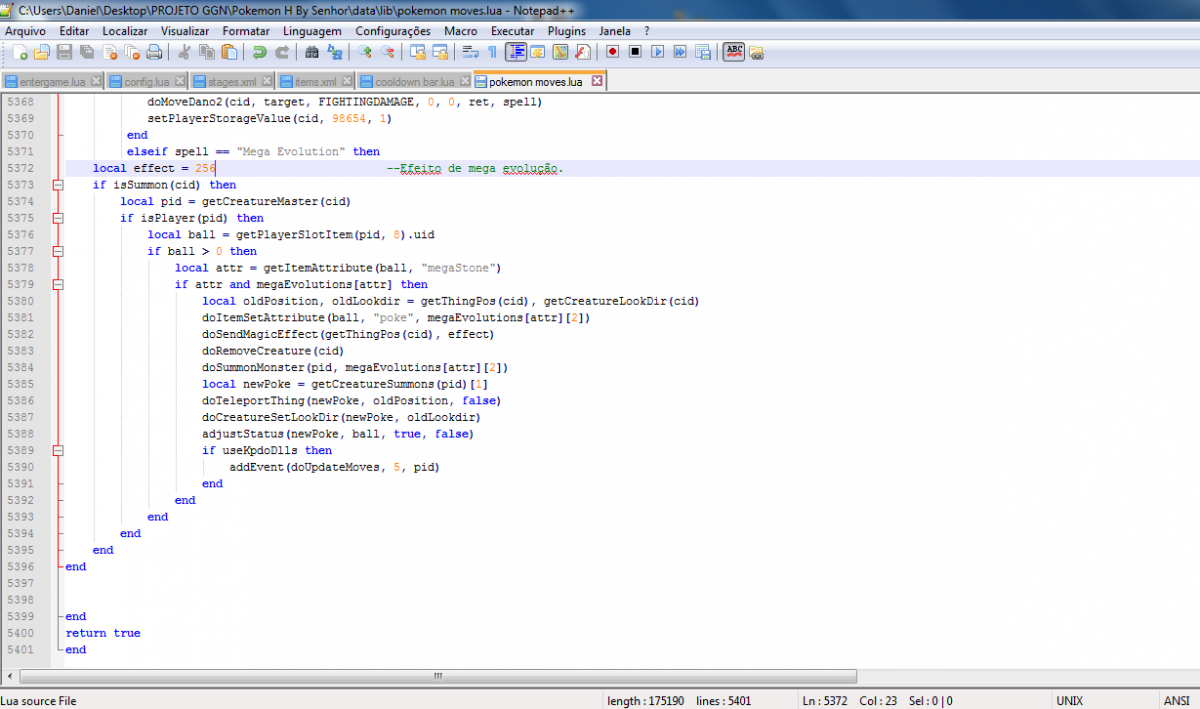Open the Visualizar menu
The image size is (1200, 709).
pos(185,31)
